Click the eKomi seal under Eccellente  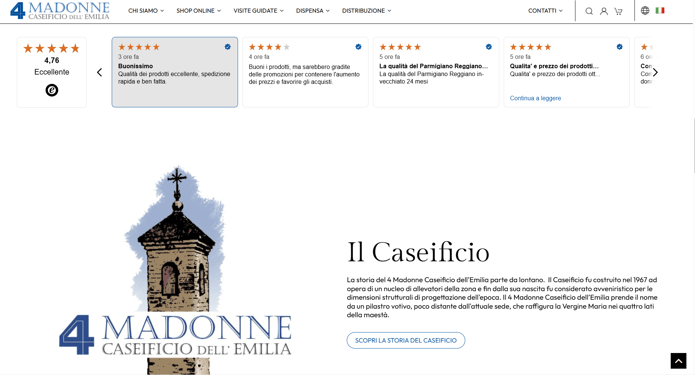[x=52, y=90]
